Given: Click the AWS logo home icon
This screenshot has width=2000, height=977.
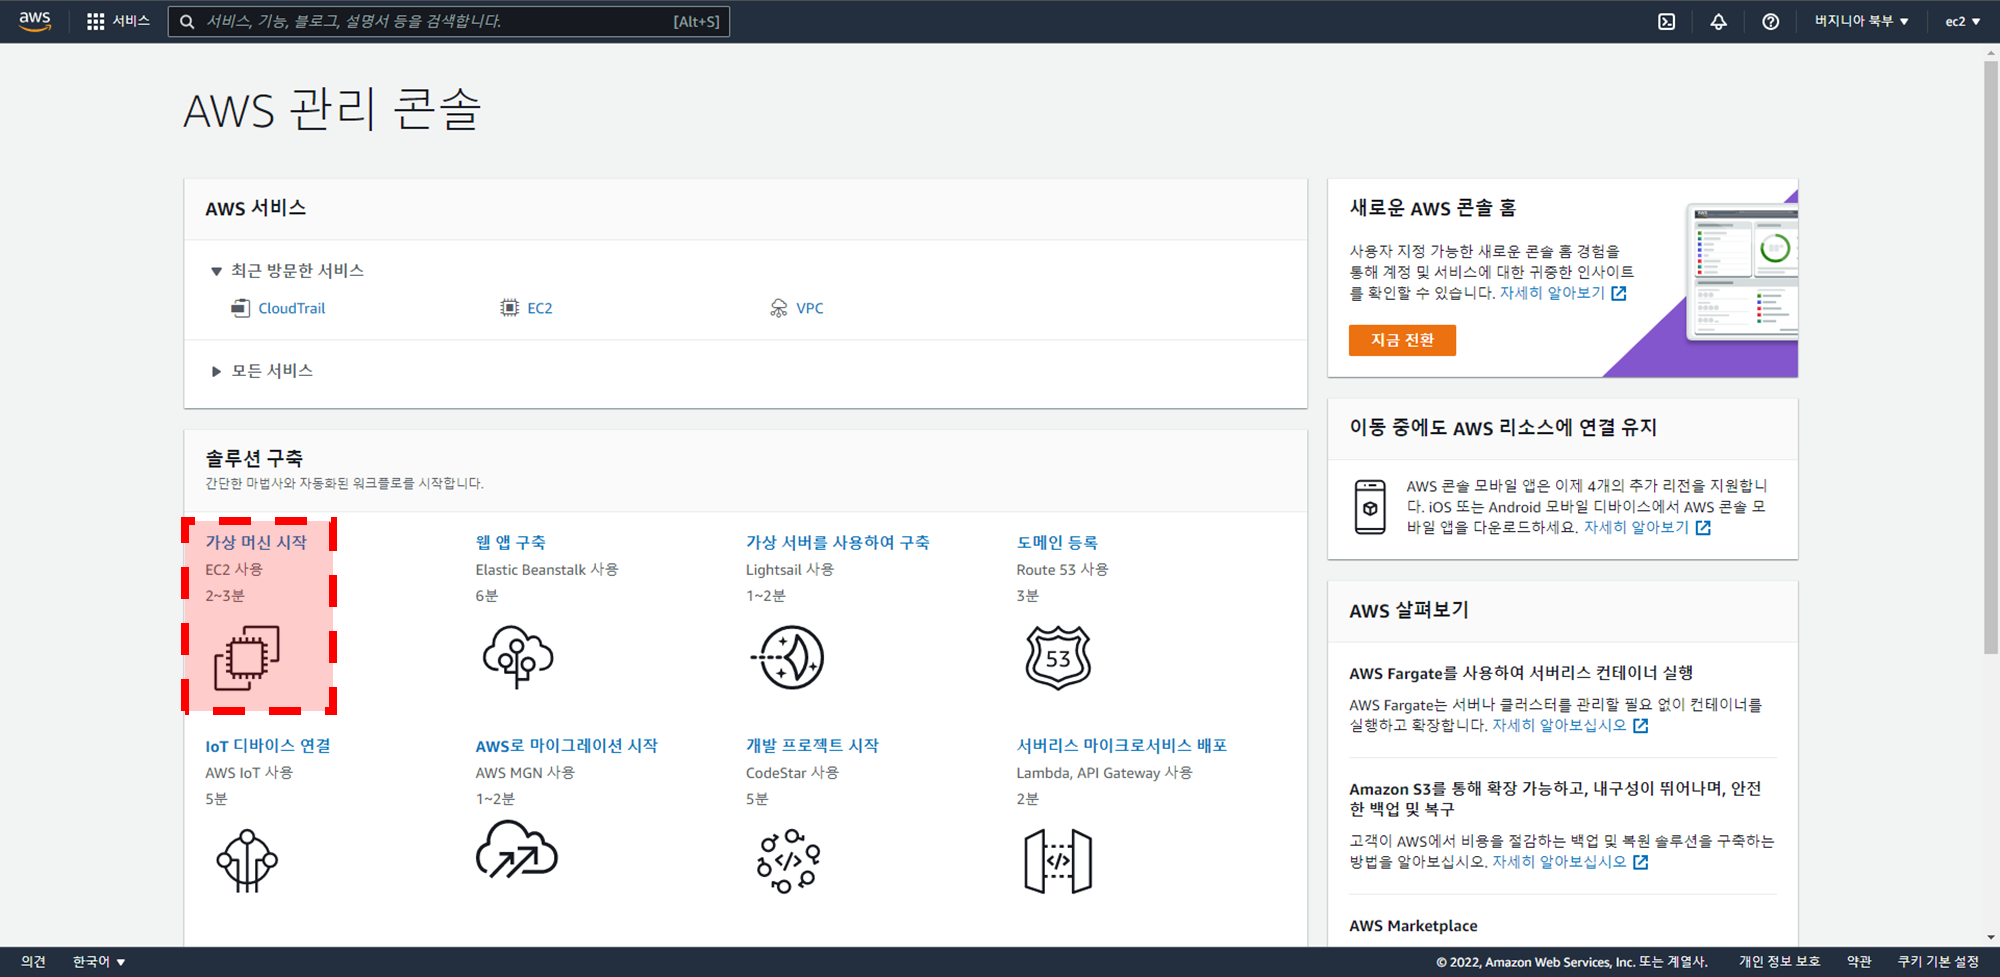Looking at the screenshot, I should [x=35, y=21].
